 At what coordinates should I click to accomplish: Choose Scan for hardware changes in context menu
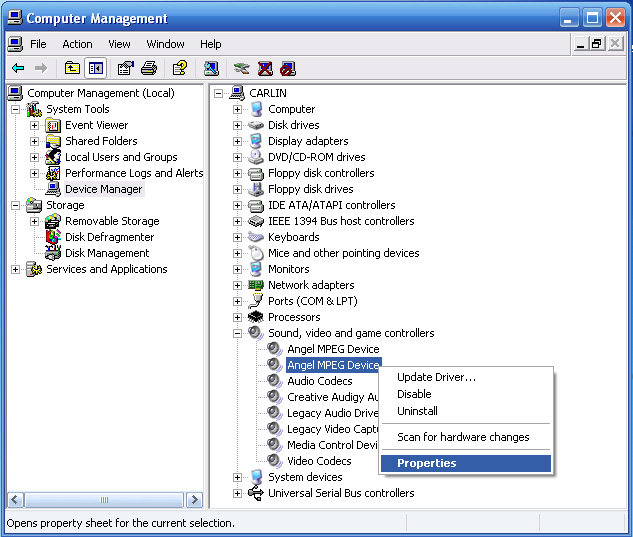click(x=466, y=437)
